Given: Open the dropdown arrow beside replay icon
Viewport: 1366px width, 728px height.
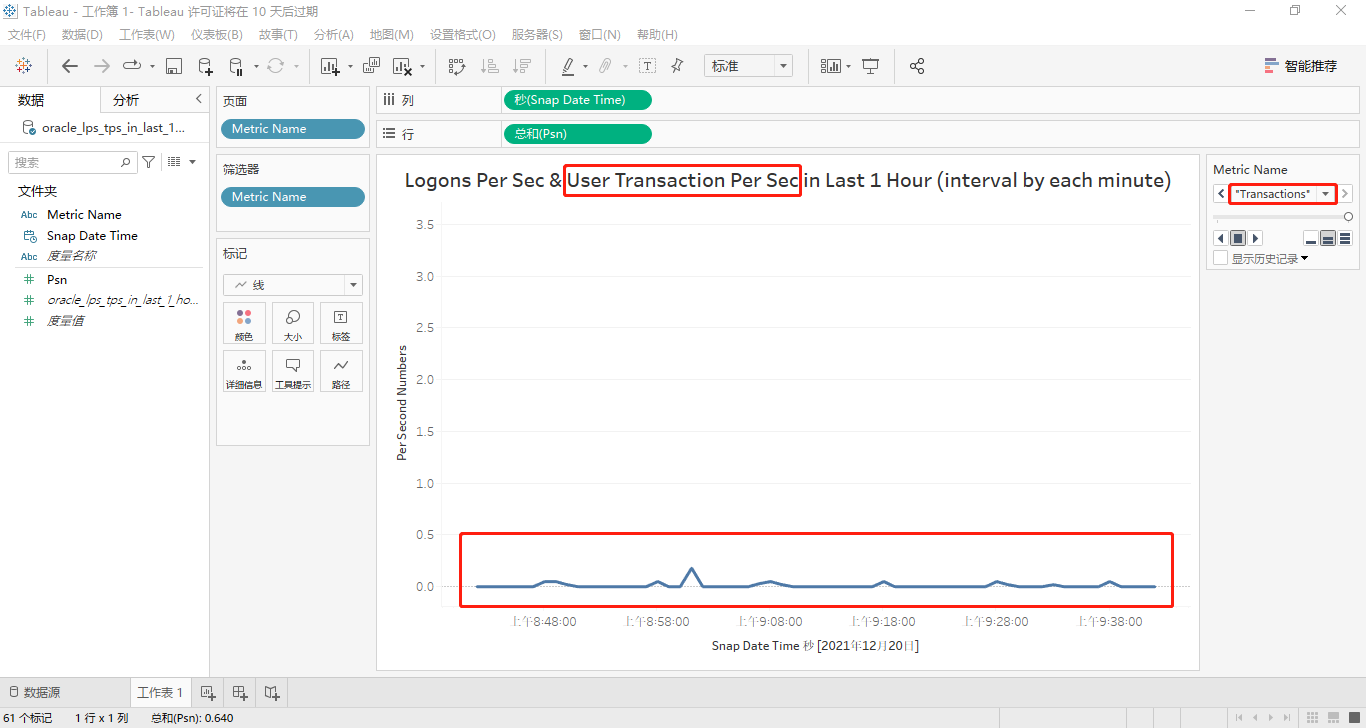Looking at the screenshot, I should (x=152, y=67).
